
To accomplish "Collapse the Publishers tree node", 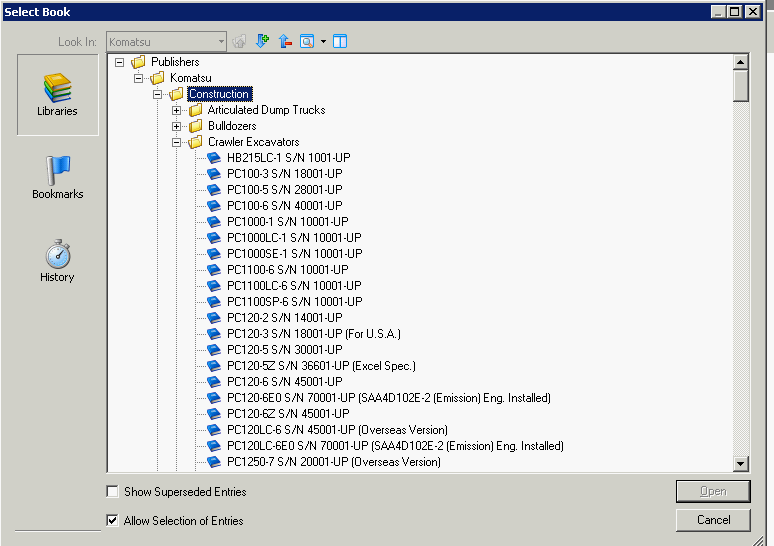I will 119,62.
